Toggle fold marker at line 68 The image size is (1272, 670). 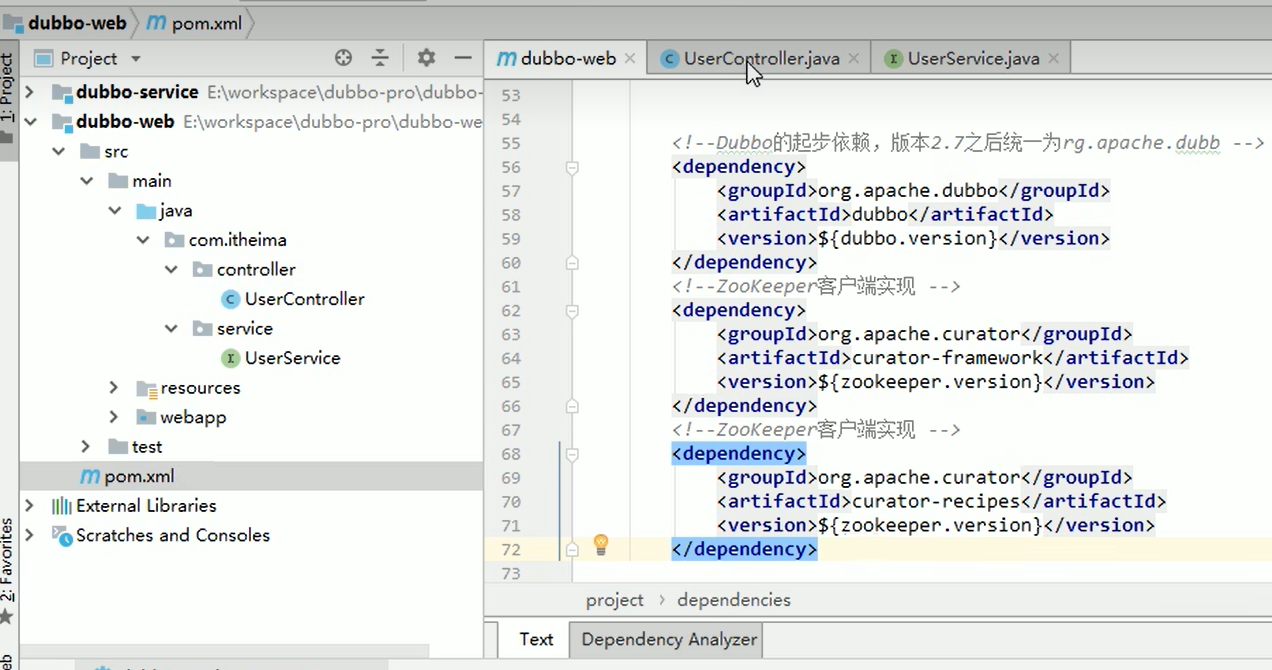point(572,454)
